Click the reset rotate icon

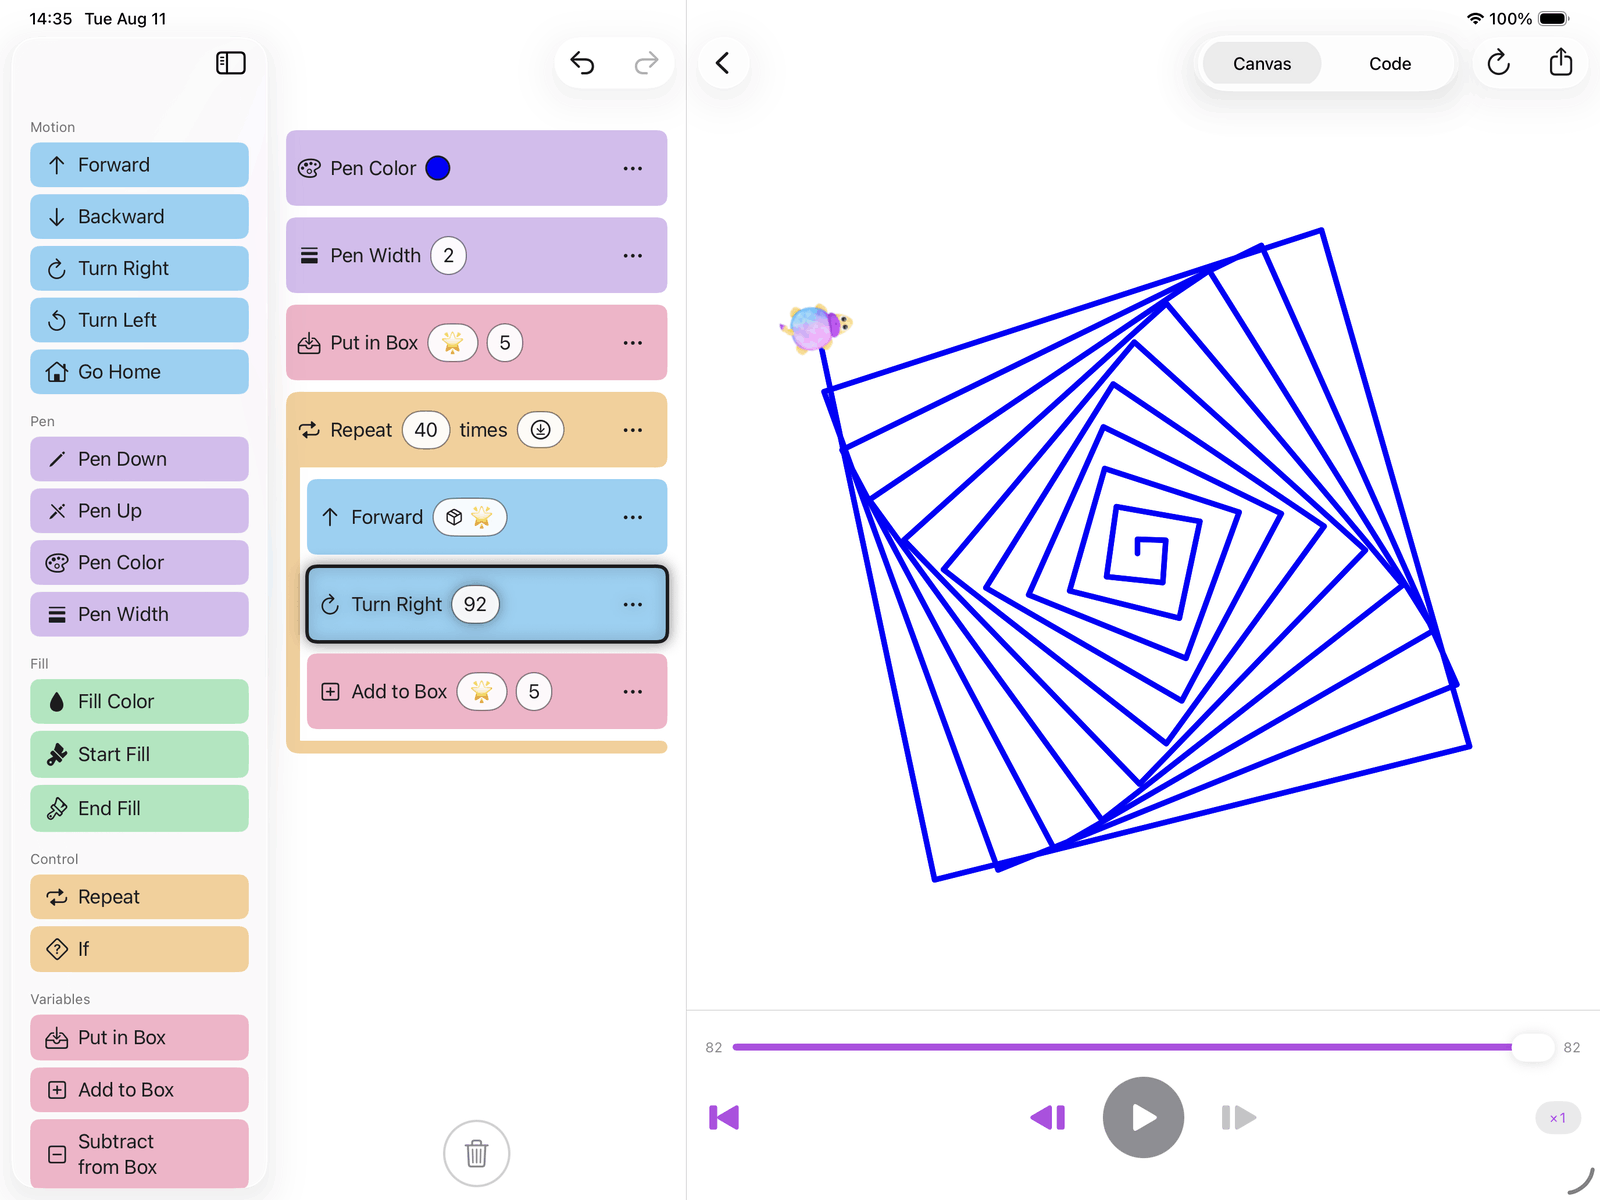pyautogui.click(x=1498, y=63)
